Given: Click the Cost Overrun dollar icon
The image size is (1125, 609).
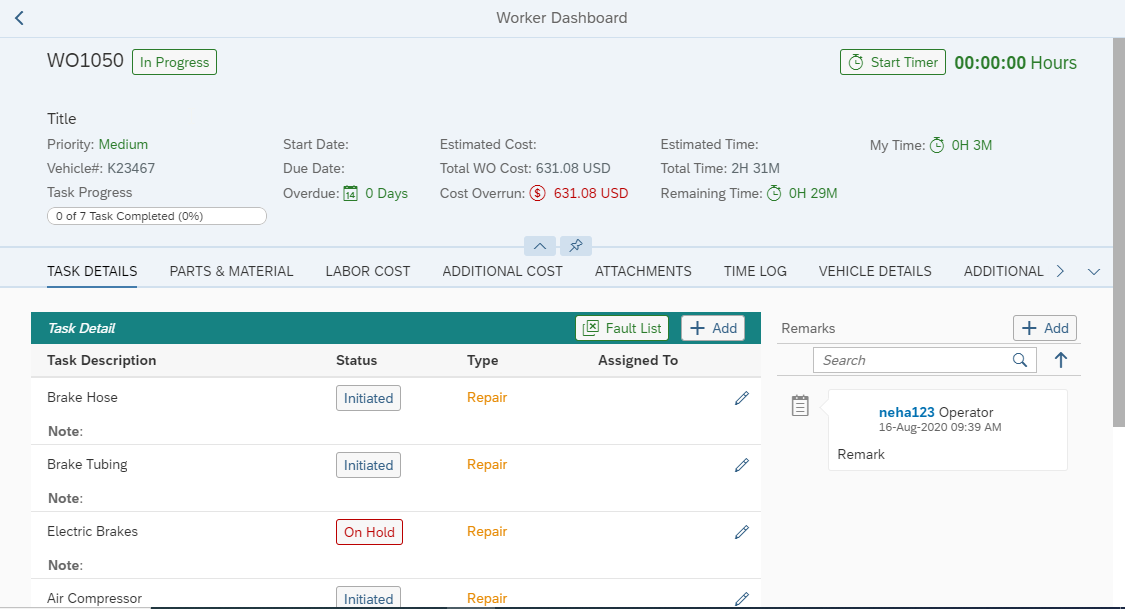Looking at the screenshot, I should click(x=537, y=193).
